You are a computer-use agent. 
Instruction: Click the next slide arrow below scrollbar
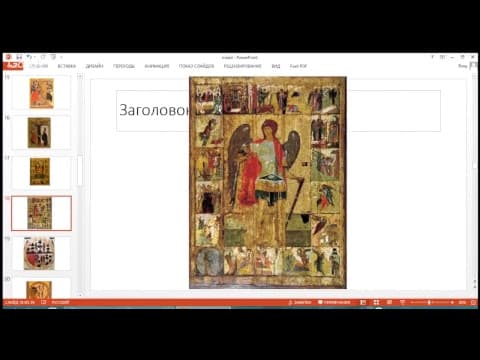click(x=475, y=287)
